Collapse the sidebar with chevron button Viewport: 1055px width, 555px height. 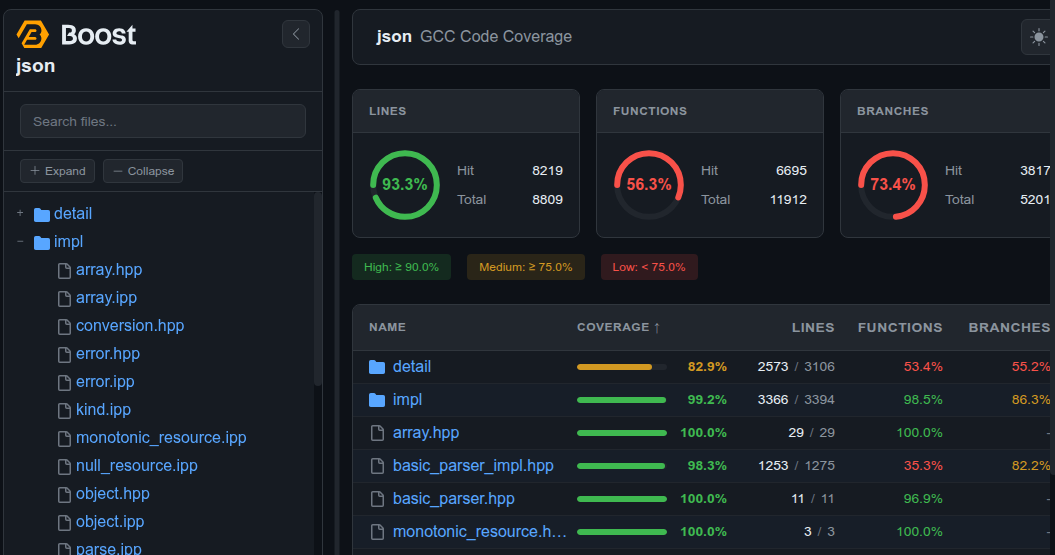coord(295,34)
